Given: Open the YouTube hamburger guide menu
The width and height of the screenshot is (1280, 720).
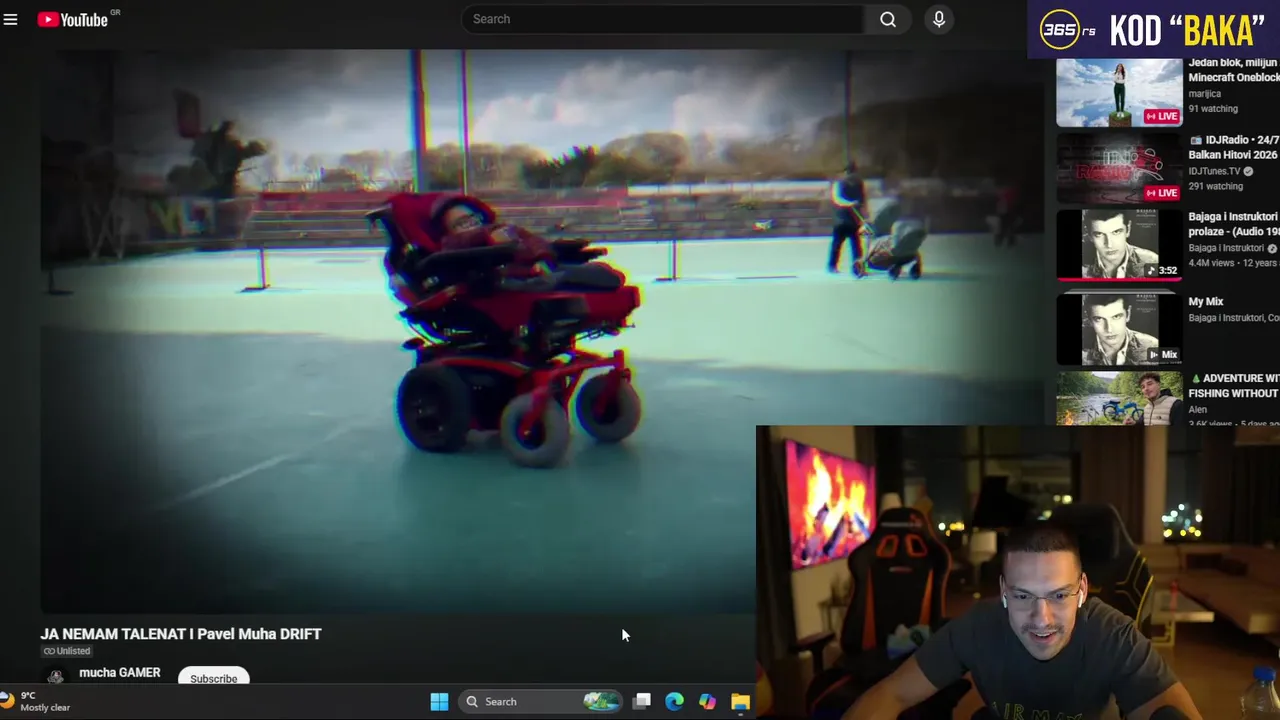Looking at the screenshot, I should pos(10,19).
